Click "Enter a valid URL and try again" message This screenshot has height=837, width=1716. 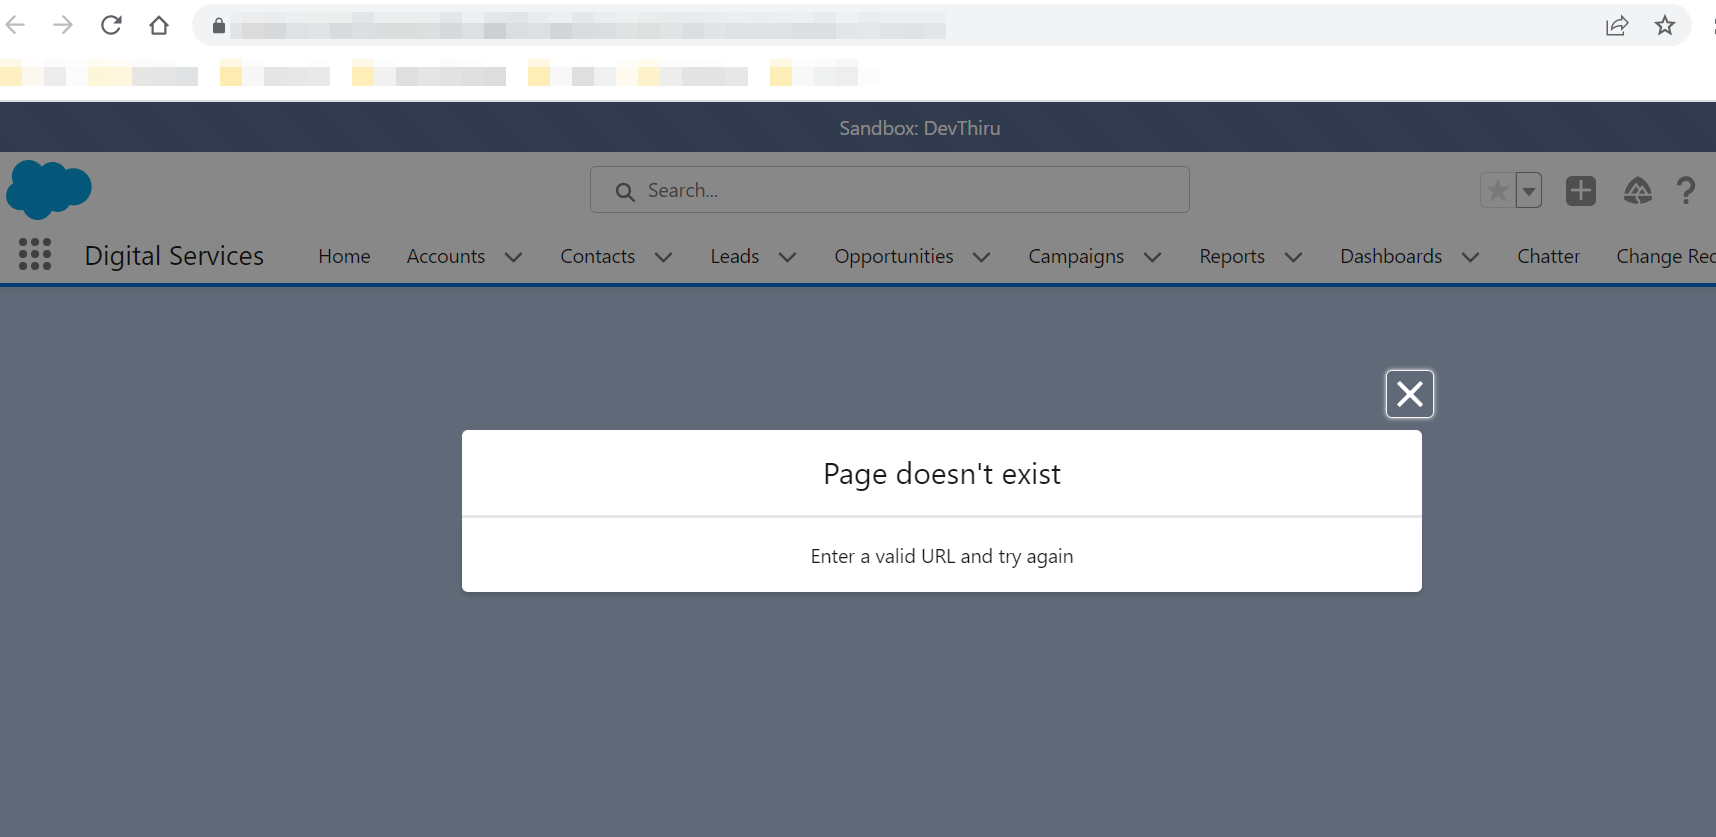[x=942, y=556]
